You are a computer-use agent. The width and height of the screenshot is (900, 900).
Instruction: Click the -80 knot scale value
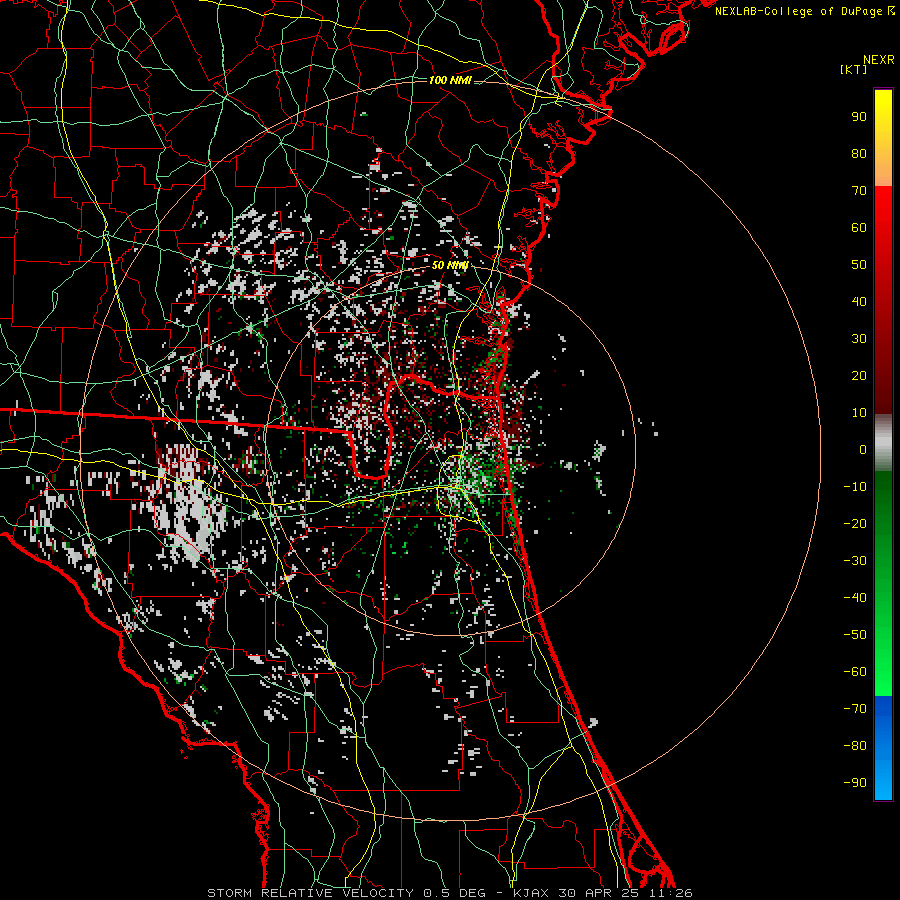click(855, 746)
